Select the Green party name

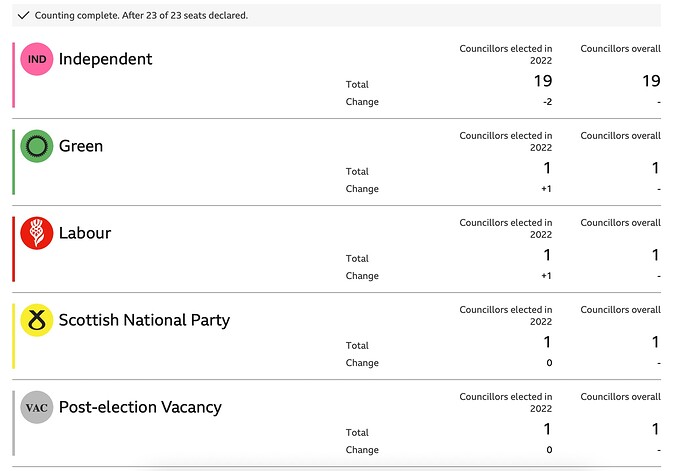pos(81,146)
